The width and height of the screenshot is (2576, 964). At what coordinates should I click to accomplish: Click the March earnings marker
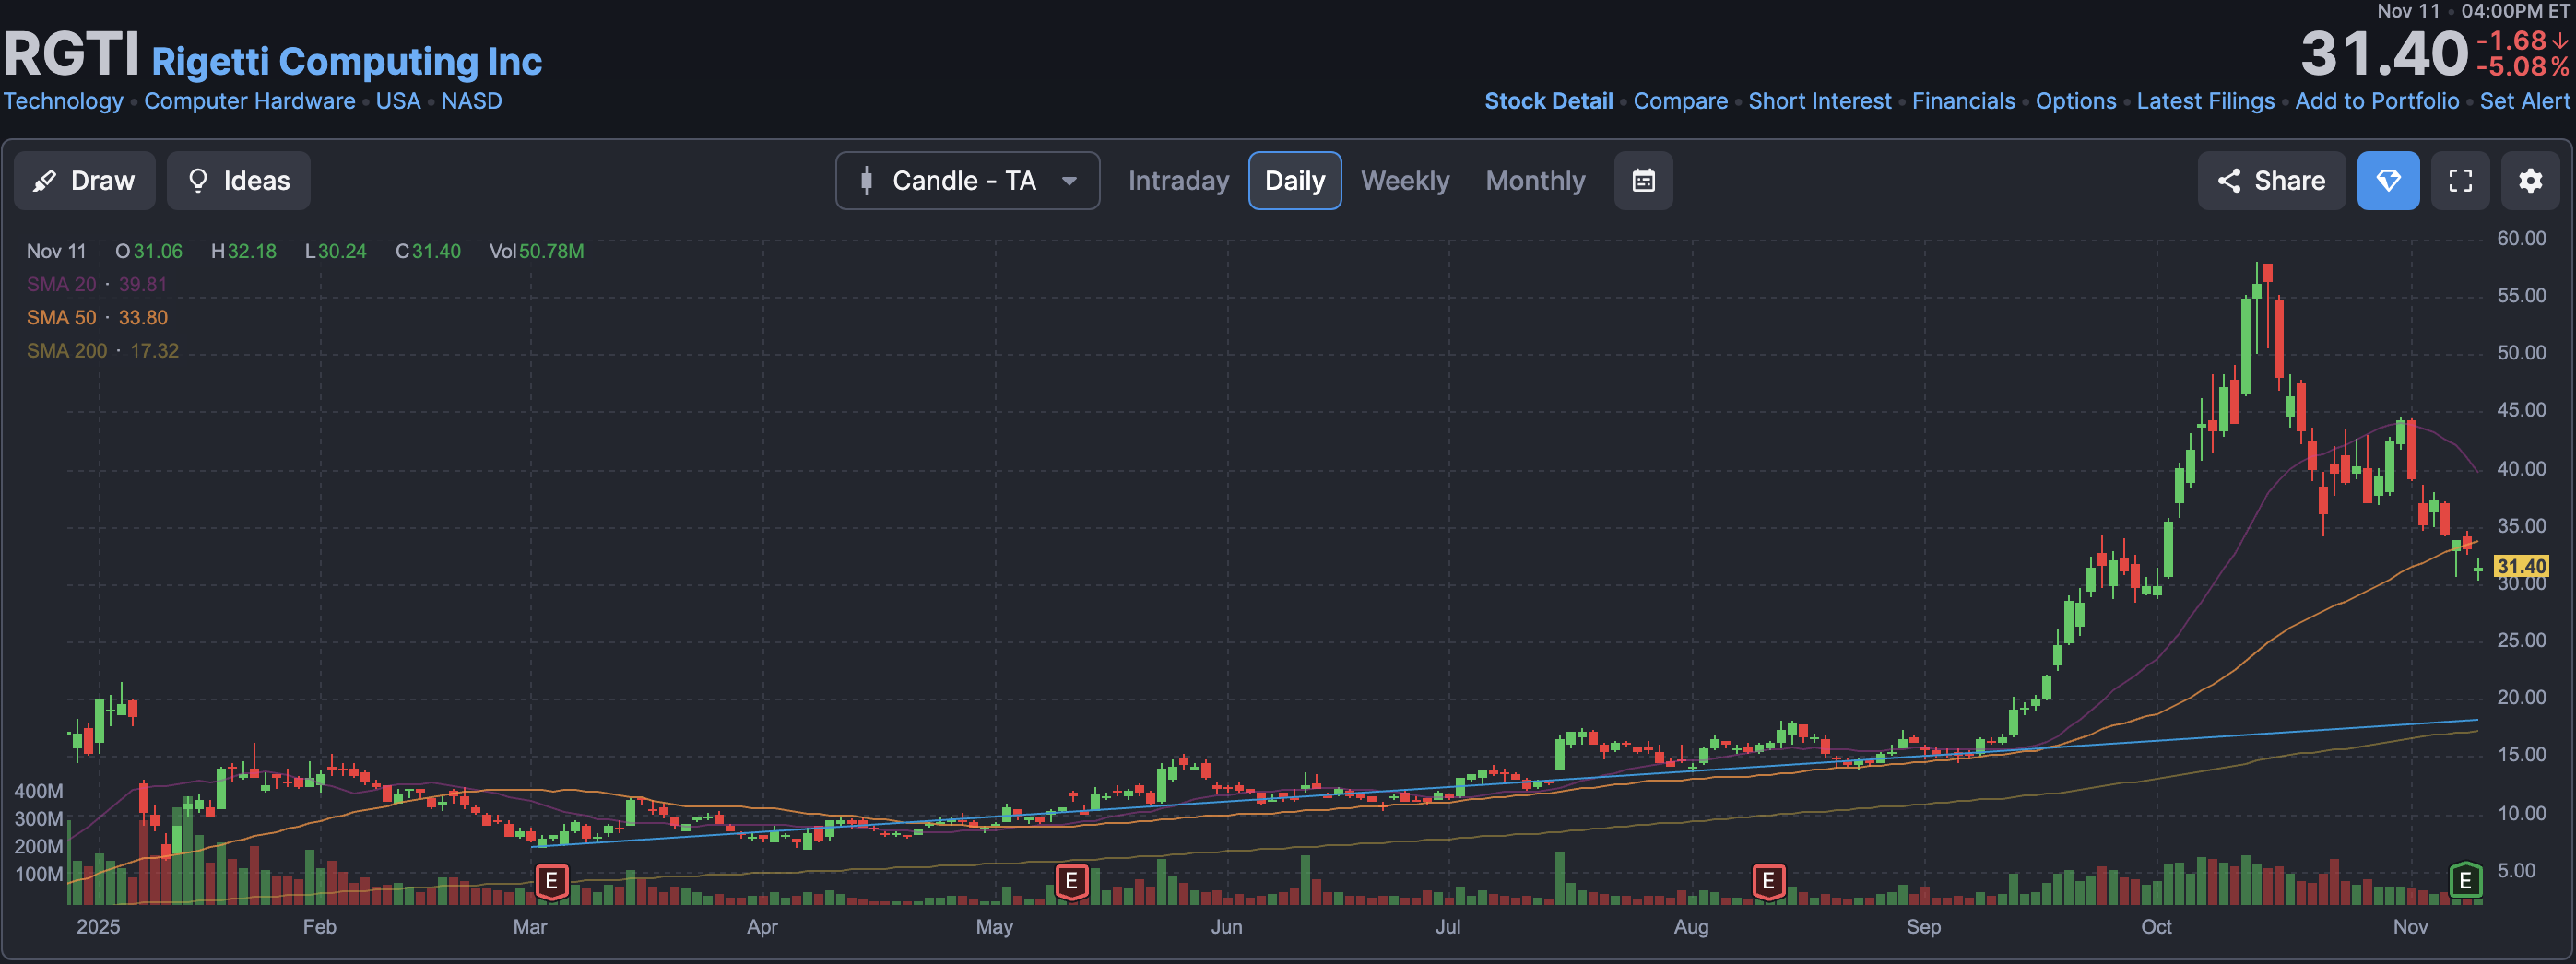coord(551,881)
